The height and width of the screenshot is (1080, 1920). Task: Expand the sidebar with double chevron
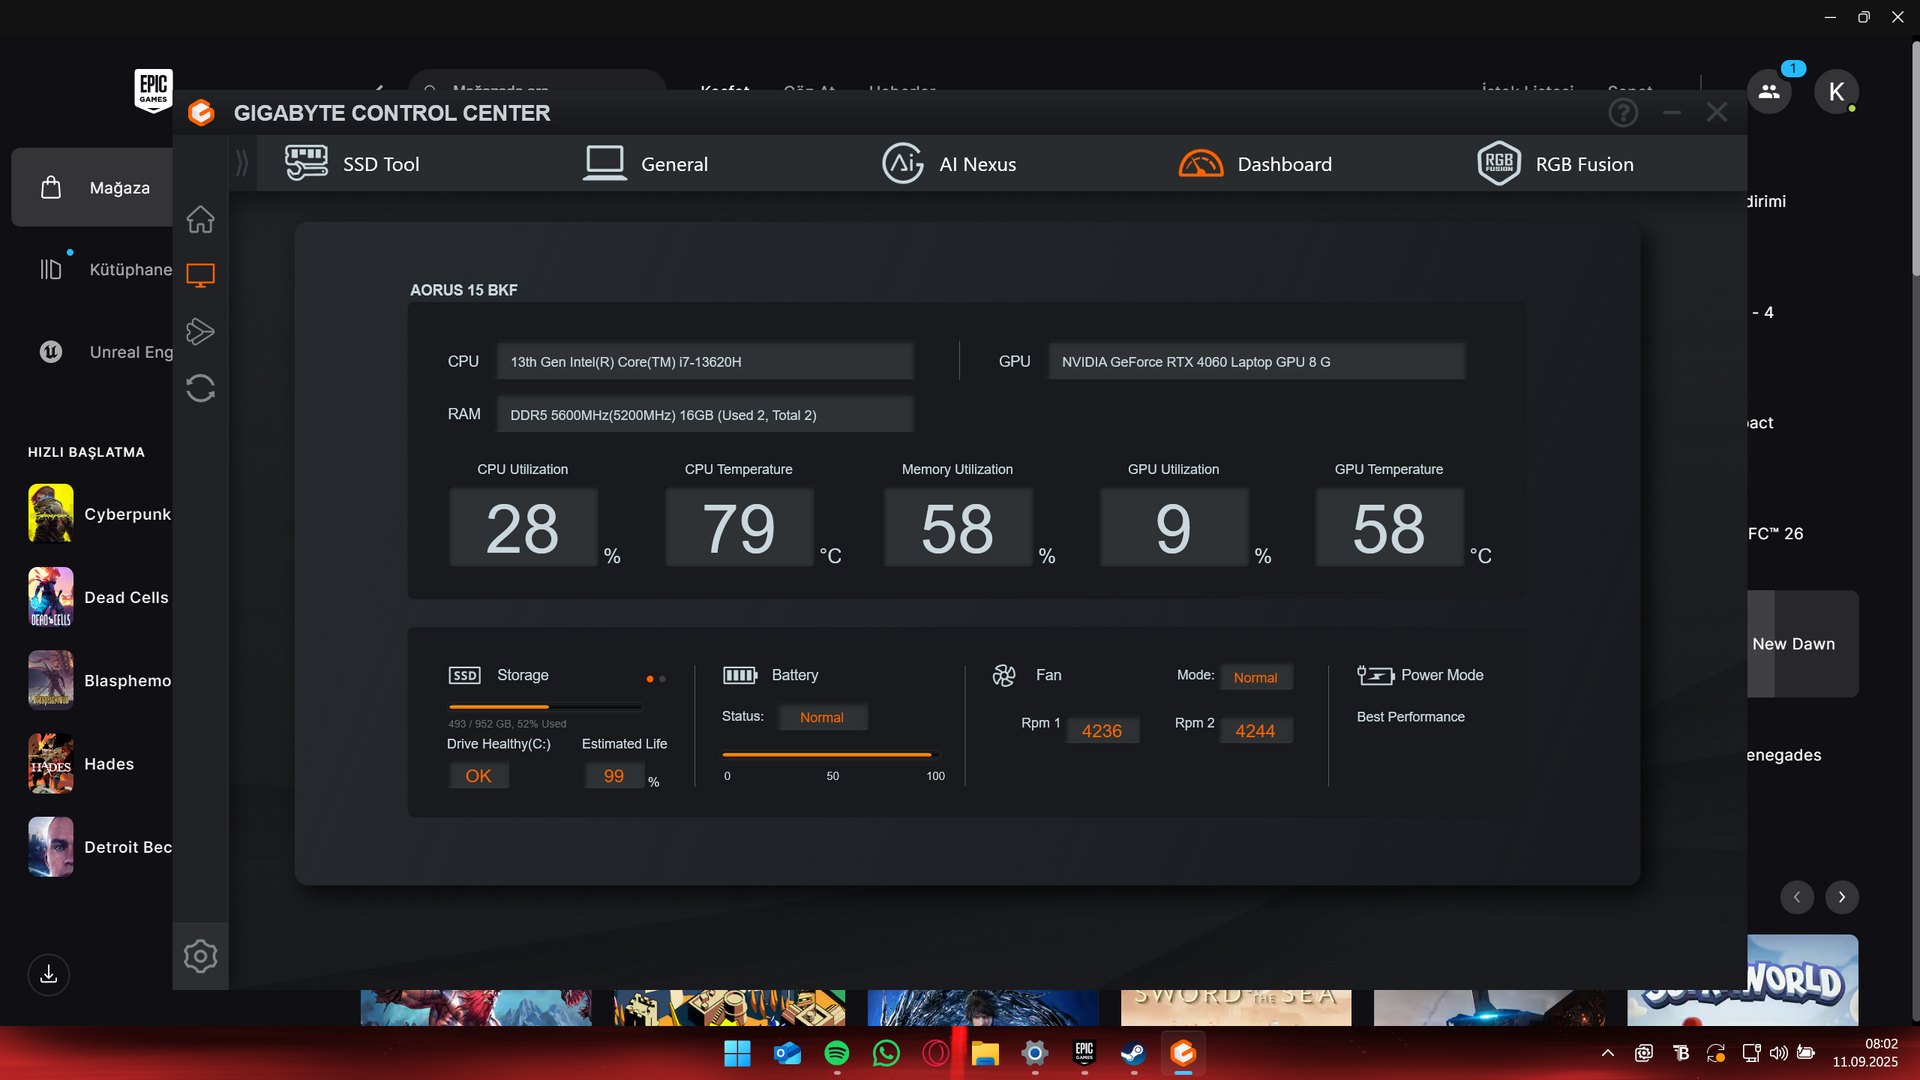tap(241, 163)
